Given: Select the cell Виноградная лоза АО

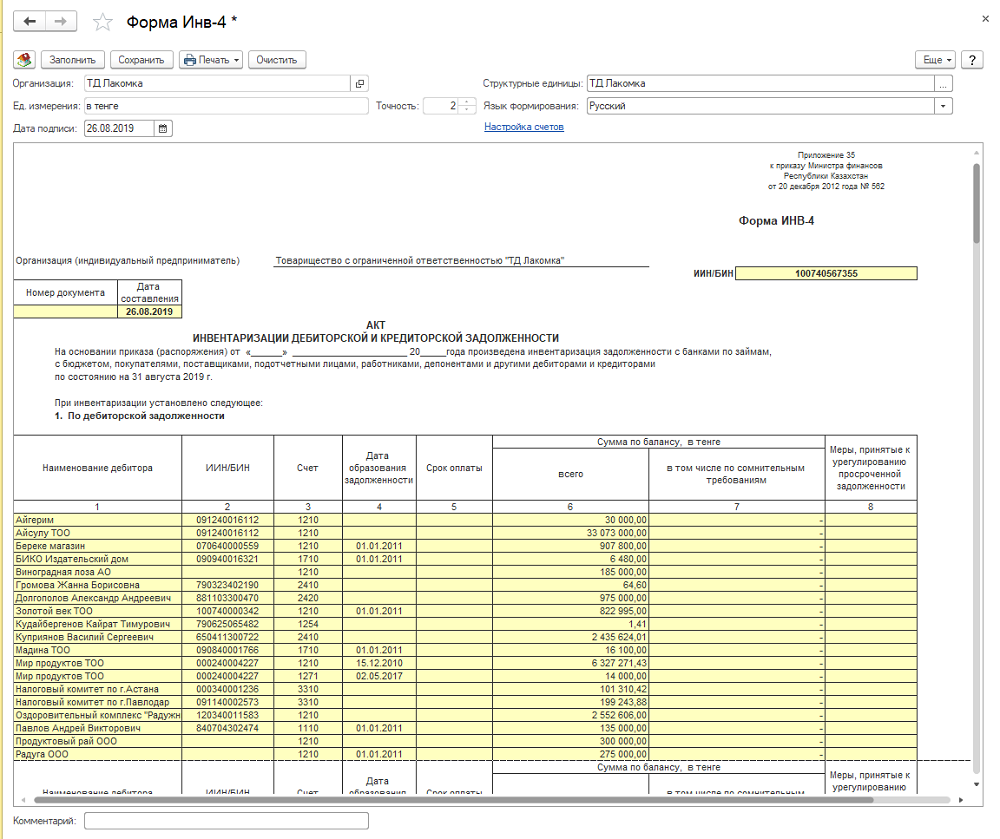Looking at the screenshot, I should coord(98,572).
